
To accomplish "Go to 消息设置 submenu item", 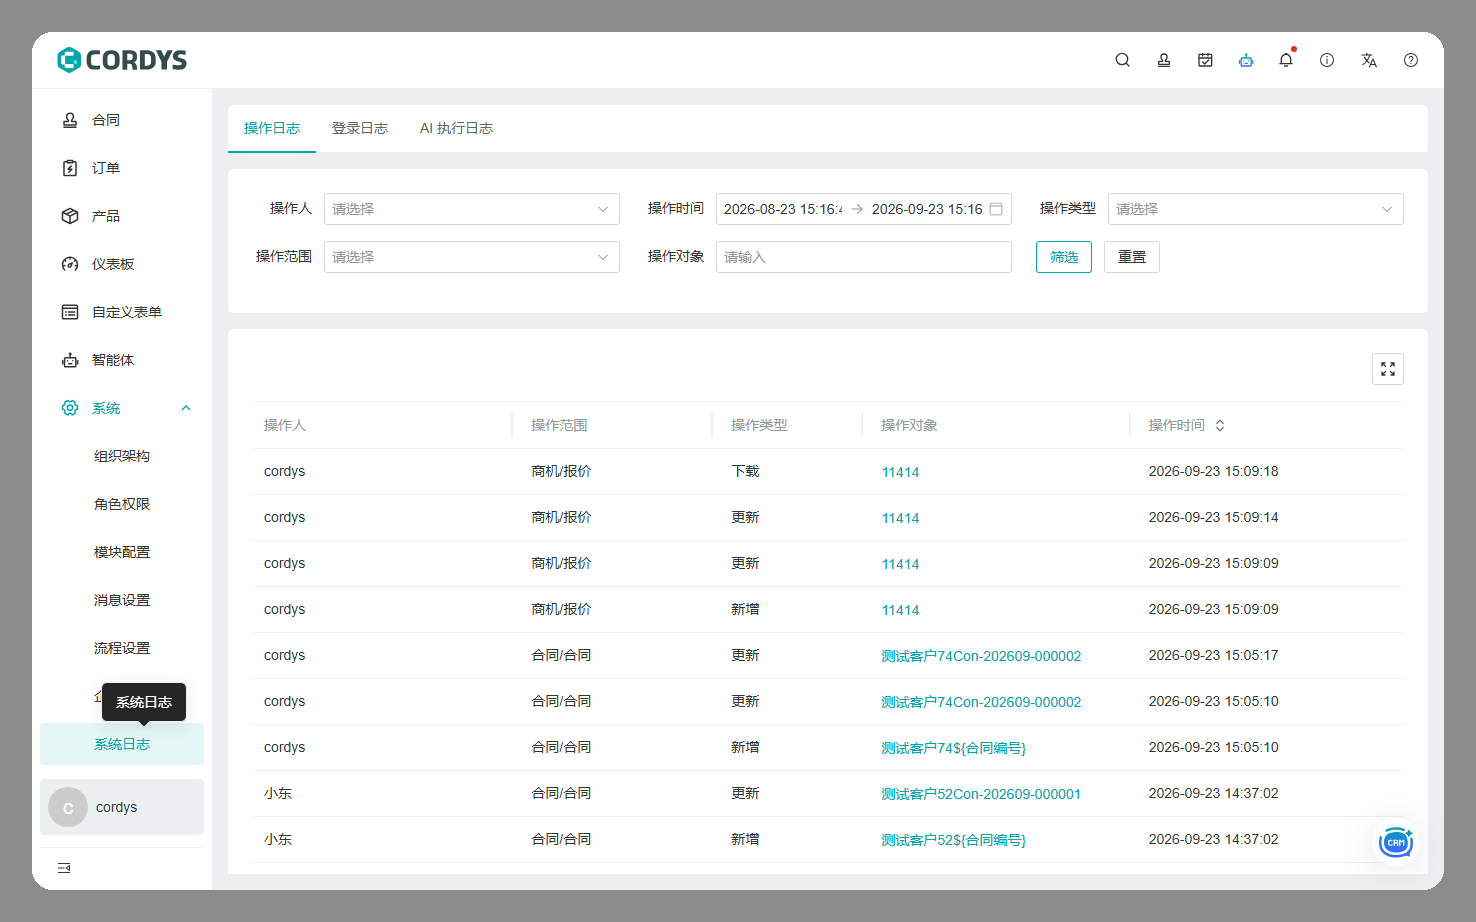I will coord(122,600).
